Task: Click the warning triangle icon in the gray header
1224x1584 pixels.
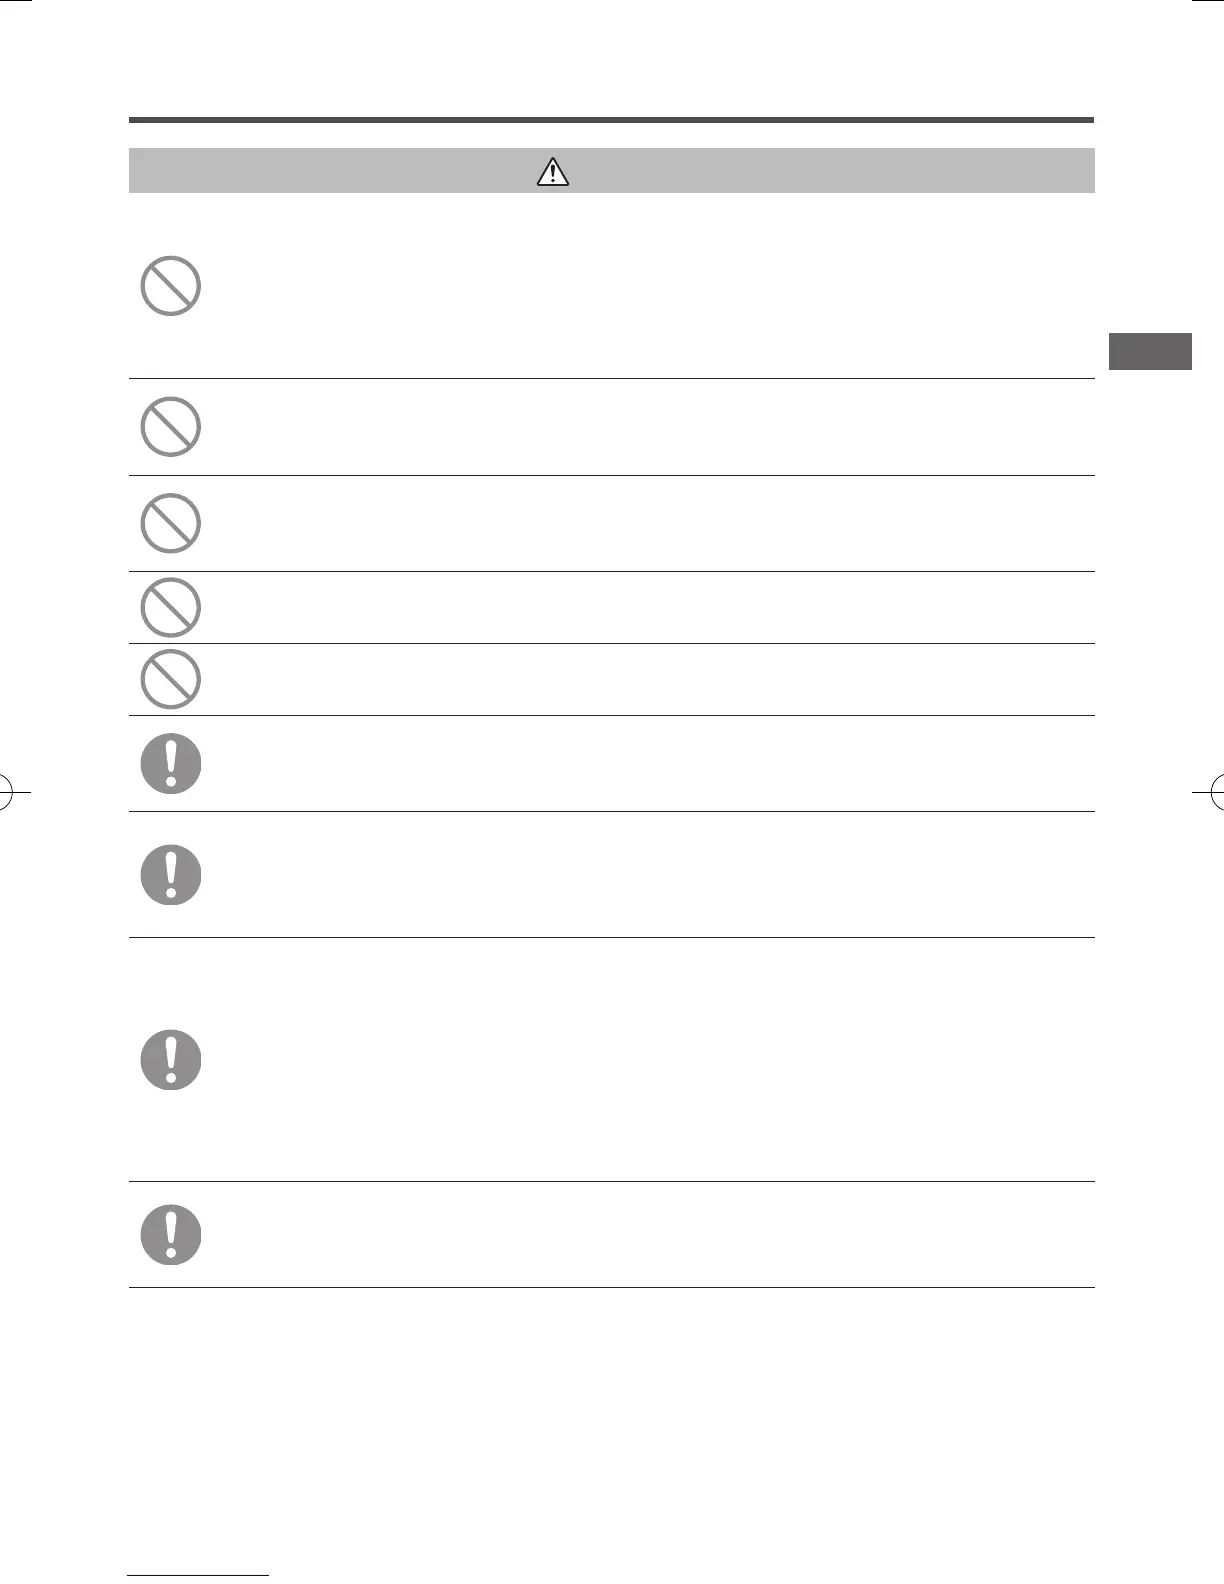Action: pyautogui.click(x=552, y=171)
